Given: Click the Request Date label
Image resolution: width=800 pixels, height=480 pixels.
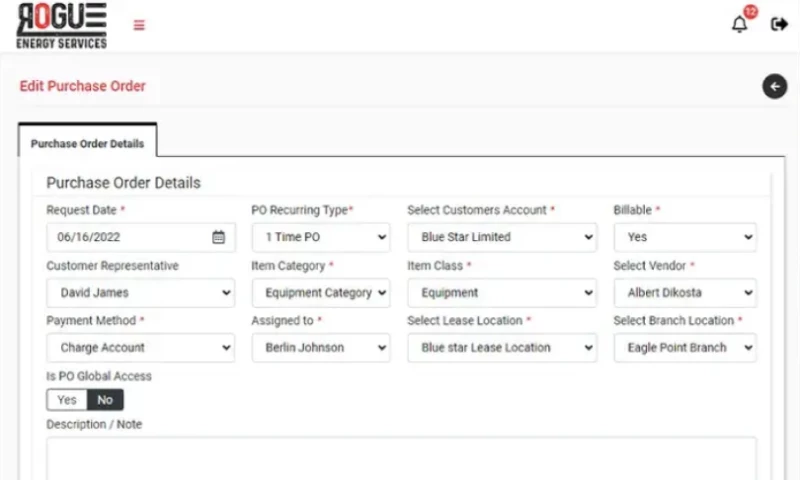Looking at the screenshot, I should 82,210.
